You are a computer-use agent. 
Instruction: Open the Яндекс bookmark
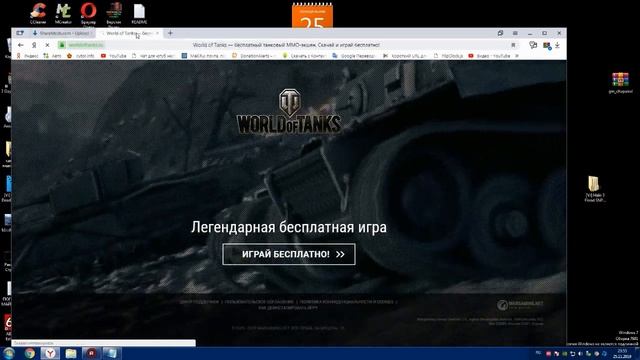click(27, 56)
